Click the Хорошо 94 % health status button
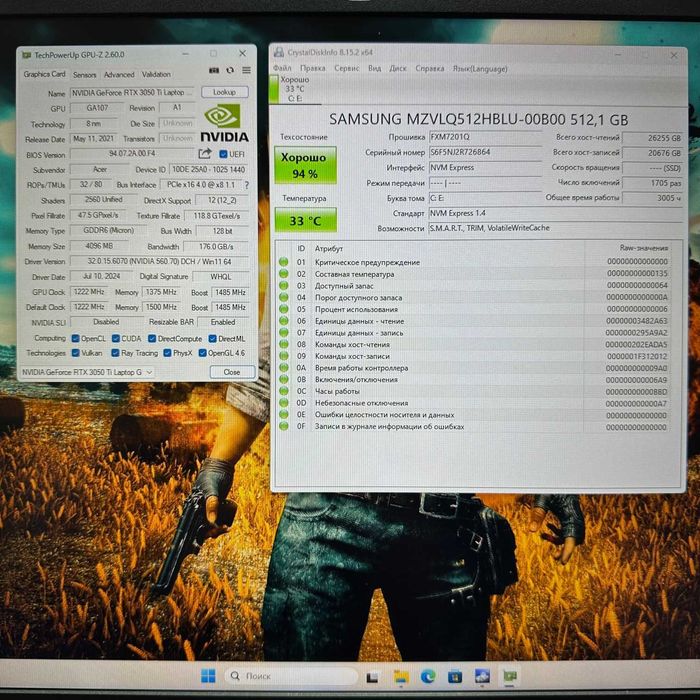Image resolution: width=700 pixels, height=700 pixels. click(x=305, y=165)
